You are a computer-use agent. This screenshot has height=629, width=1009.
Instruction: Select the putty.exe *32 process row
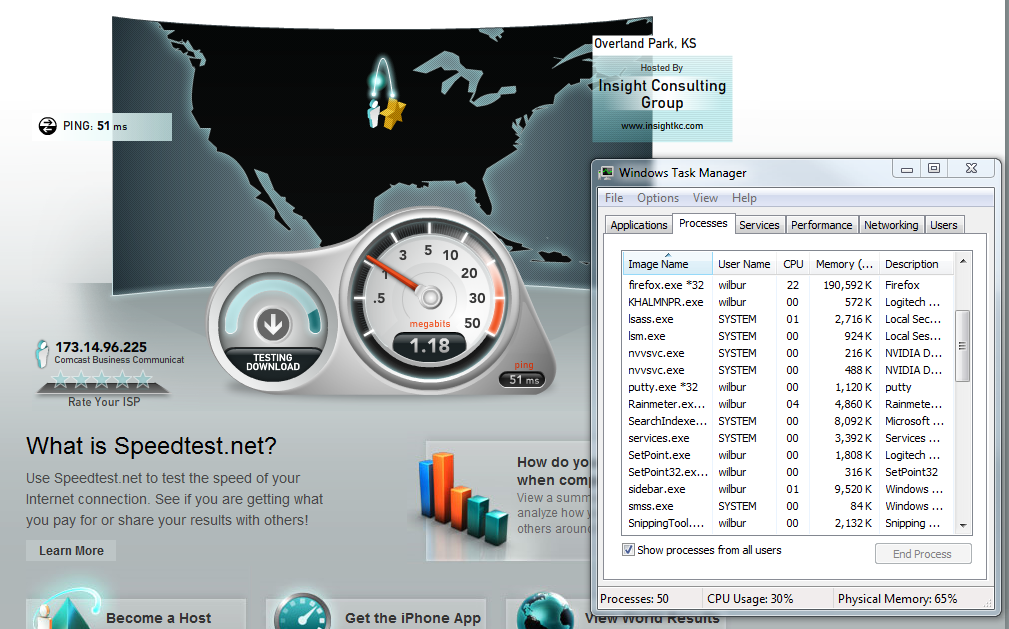pos(788,387)
